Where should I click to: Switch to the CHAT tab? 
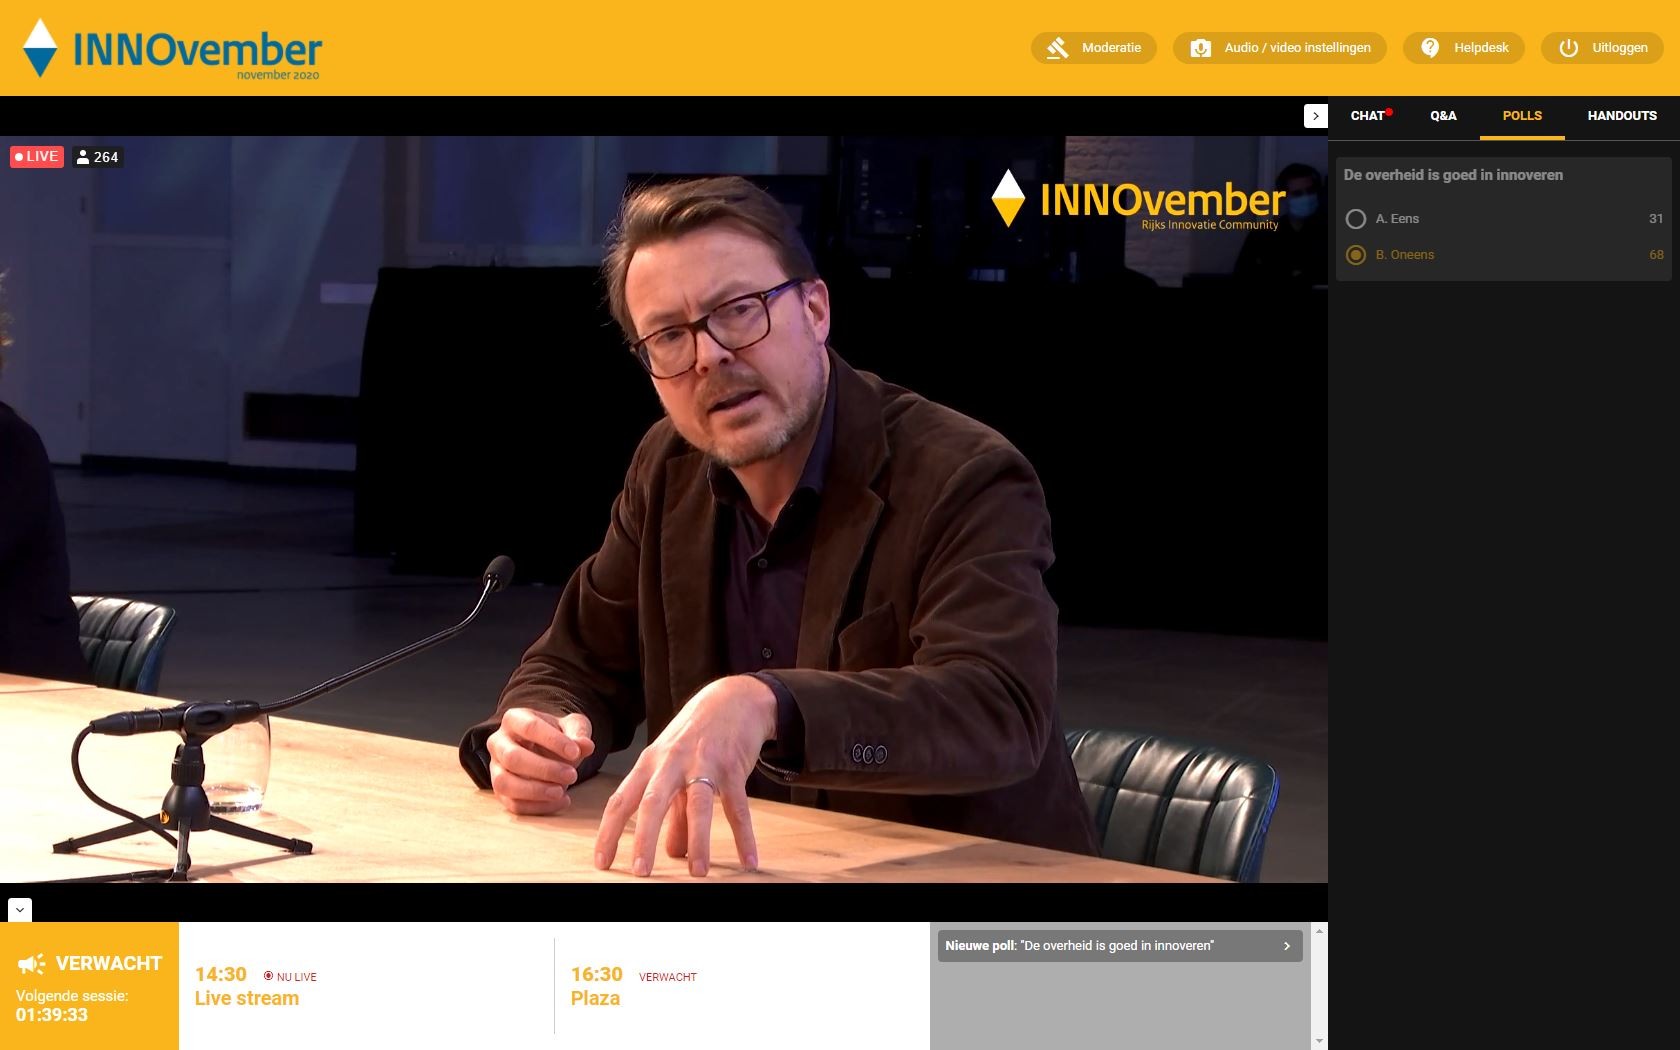[x=1369, y=116]
